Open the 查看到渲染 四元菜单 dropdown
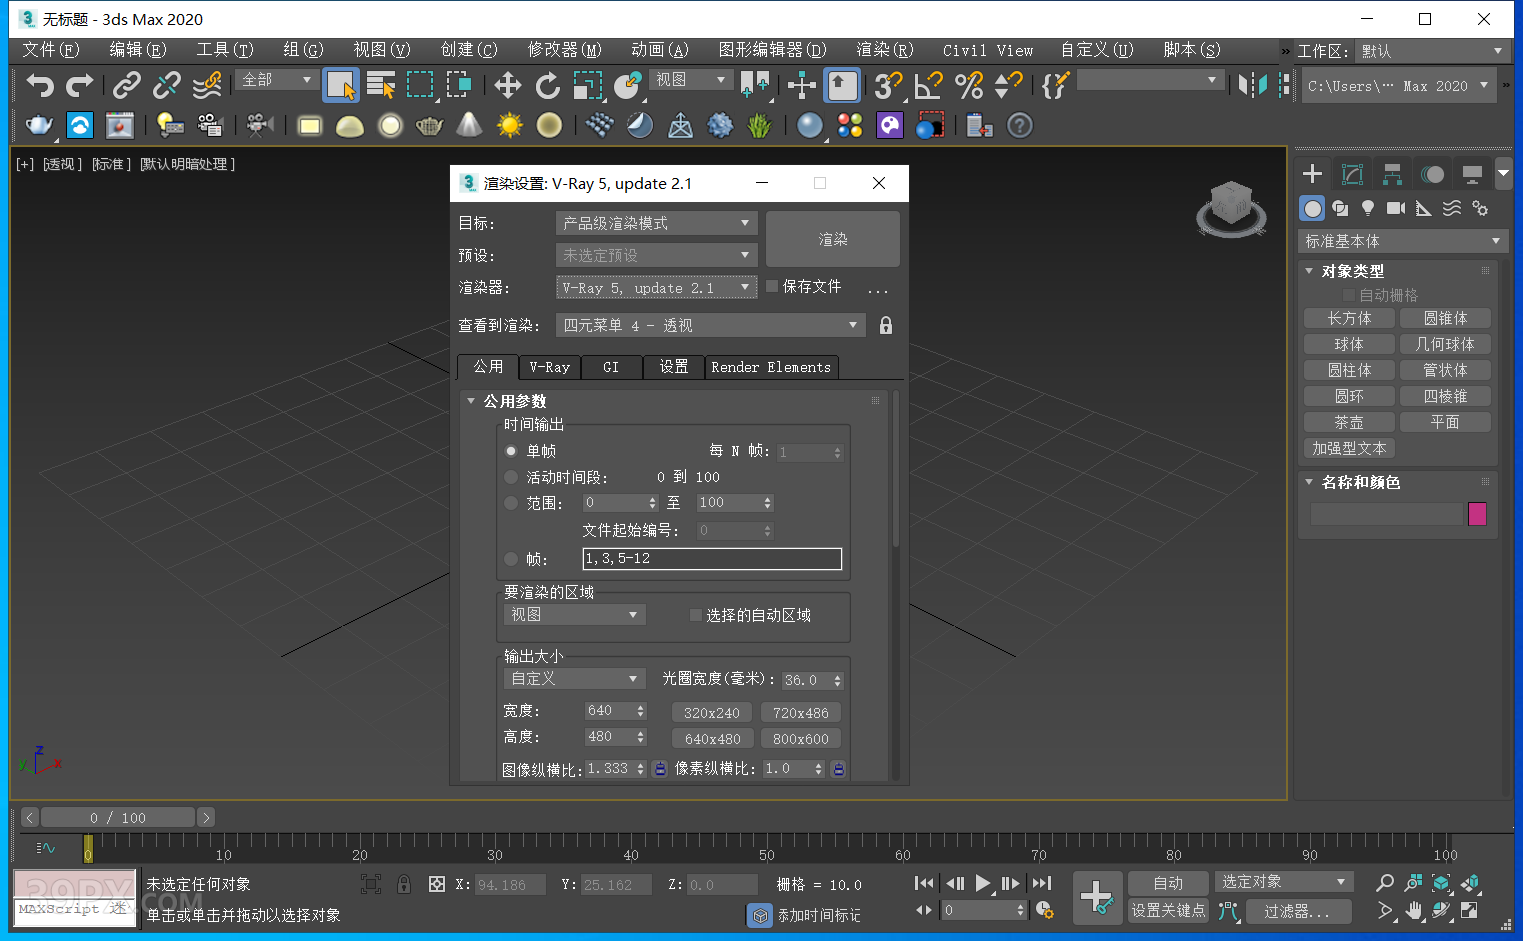This screenshot has width=1523, height=941. coord(710,325)
